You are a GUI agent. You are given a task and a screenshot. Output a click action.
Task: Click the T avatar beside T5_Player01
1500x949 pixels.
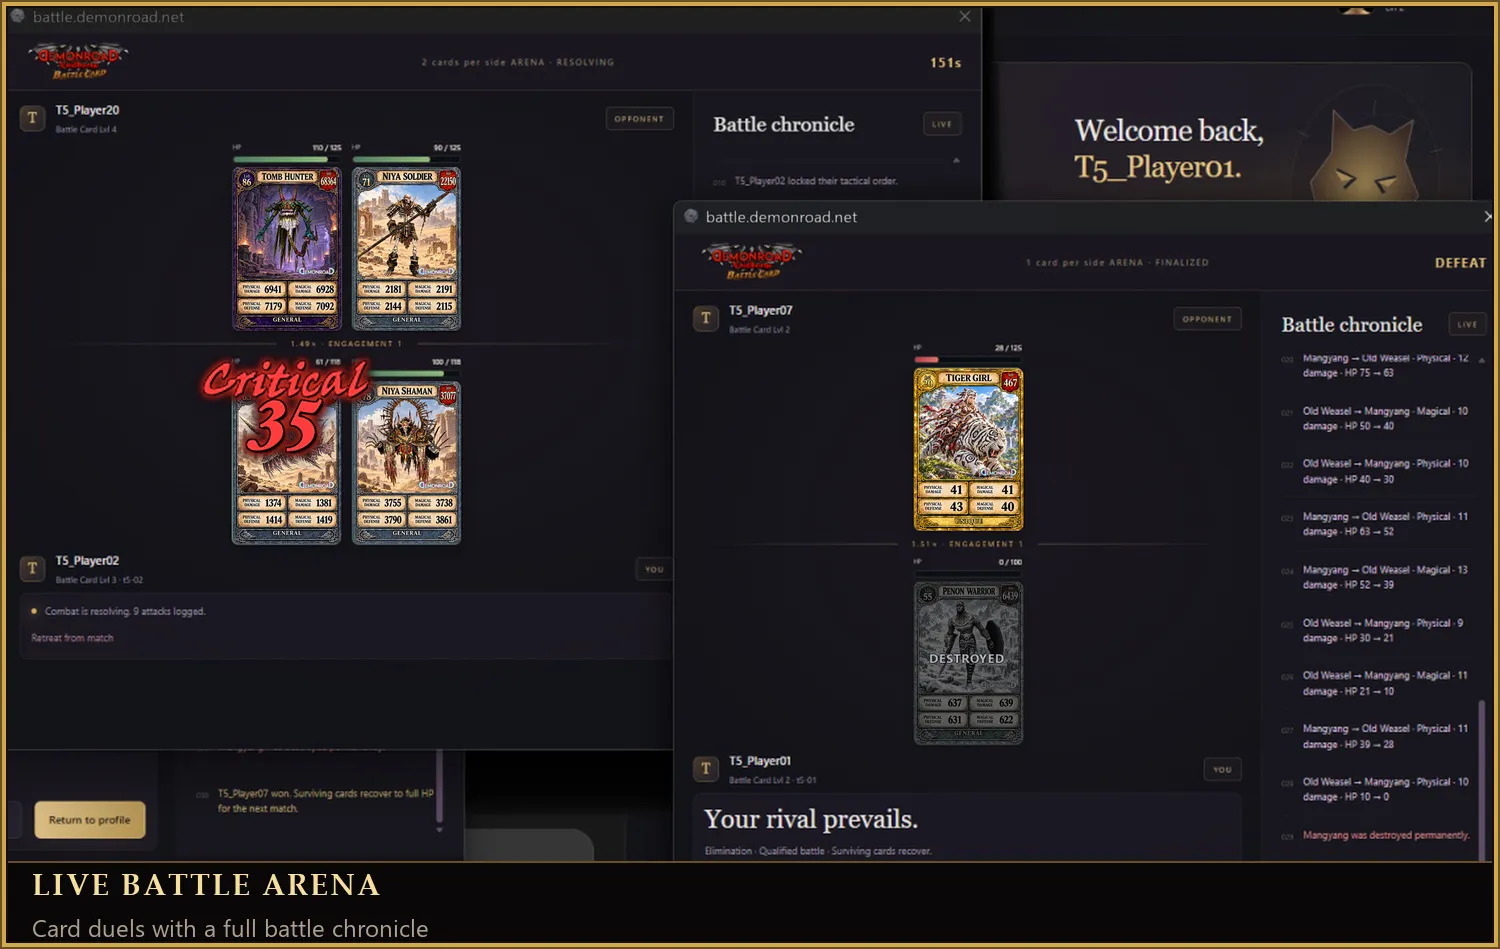point(706,769)
